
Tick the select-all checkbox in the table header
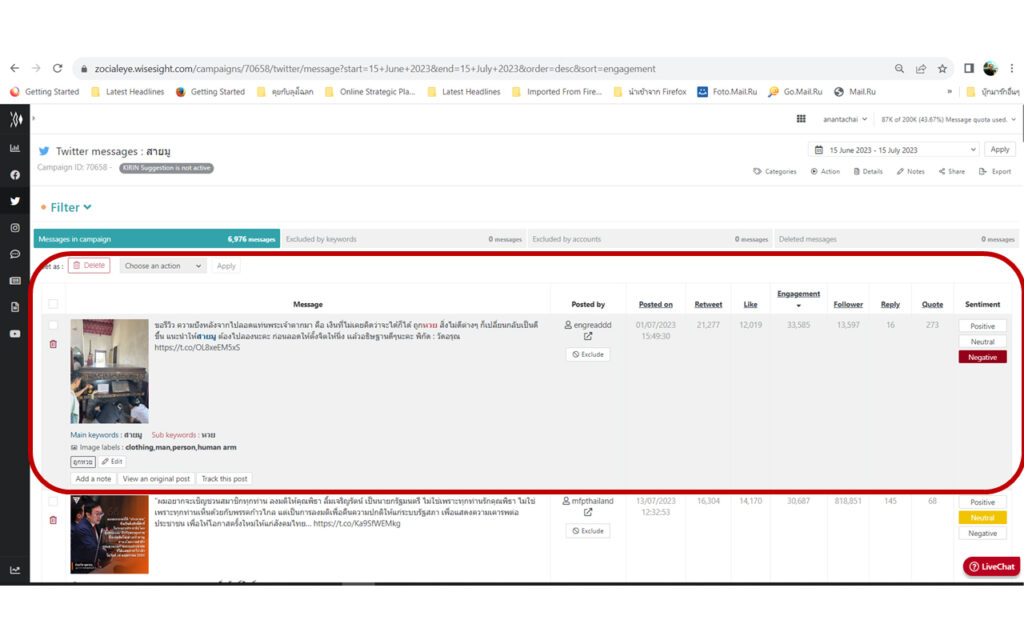(54, 304)
